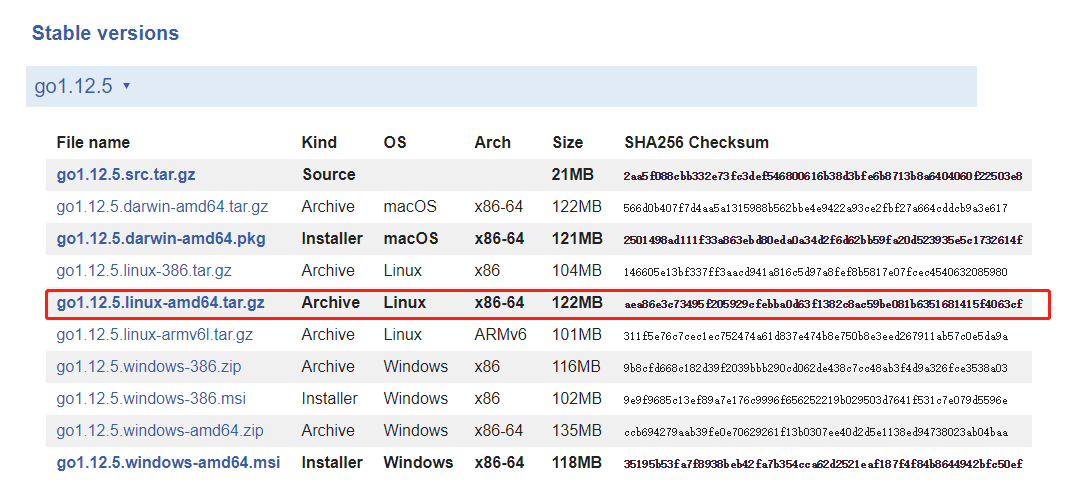This screenshot has height=484, width=1091.
Task: Download go1.12.5.windows-386.msi installer
Action: point(151,398)
